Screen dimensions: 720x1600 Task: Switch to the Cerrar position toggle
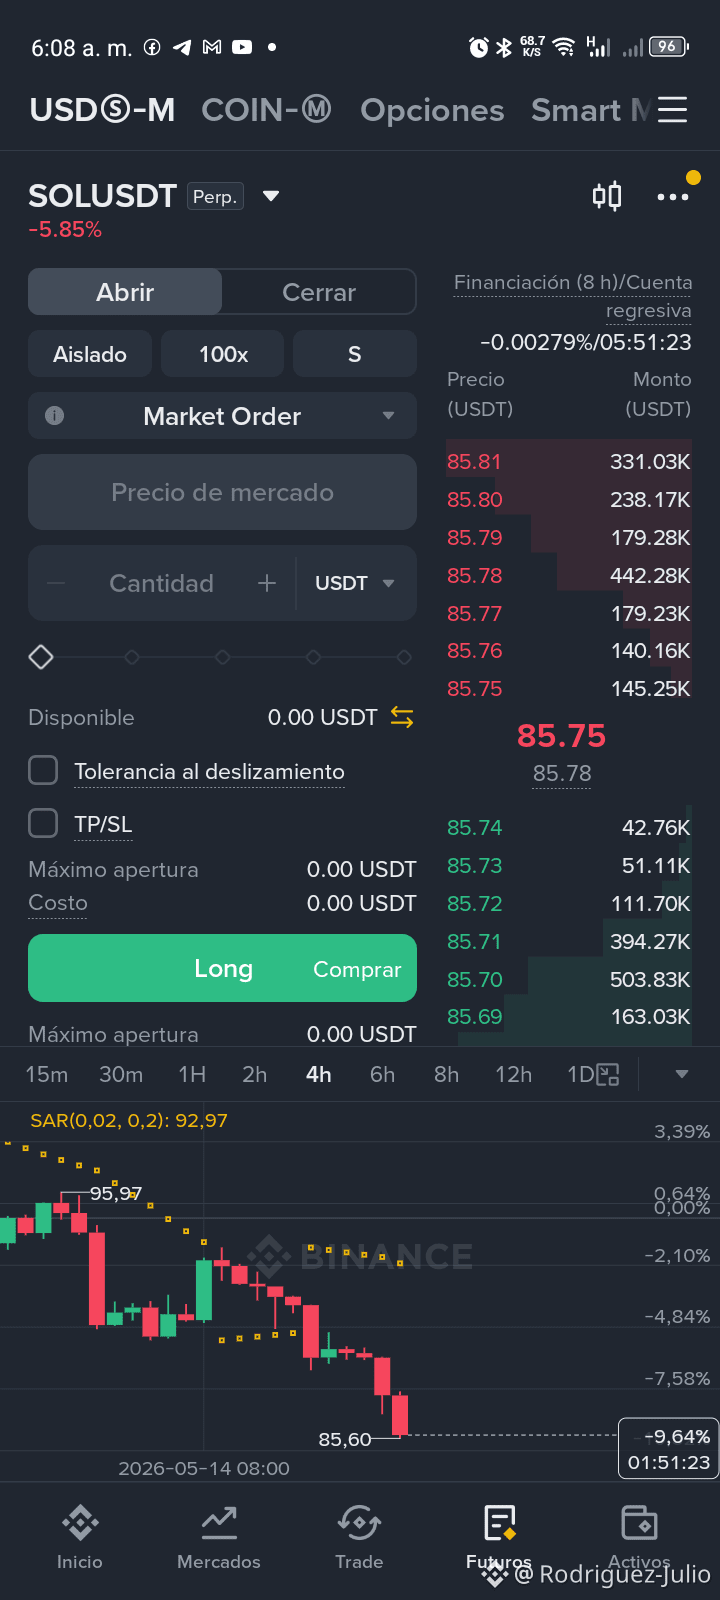click(x=319, y=292)
